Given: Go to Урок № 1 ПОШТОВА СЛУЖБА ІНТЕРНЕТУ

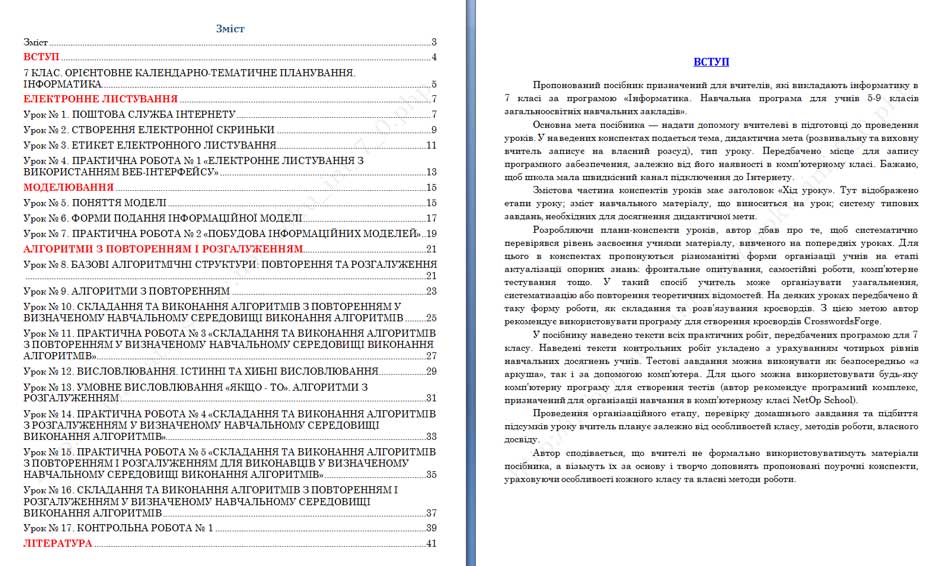Looking at the screenshot, I should pyautogui.click(x=130, y=114).
